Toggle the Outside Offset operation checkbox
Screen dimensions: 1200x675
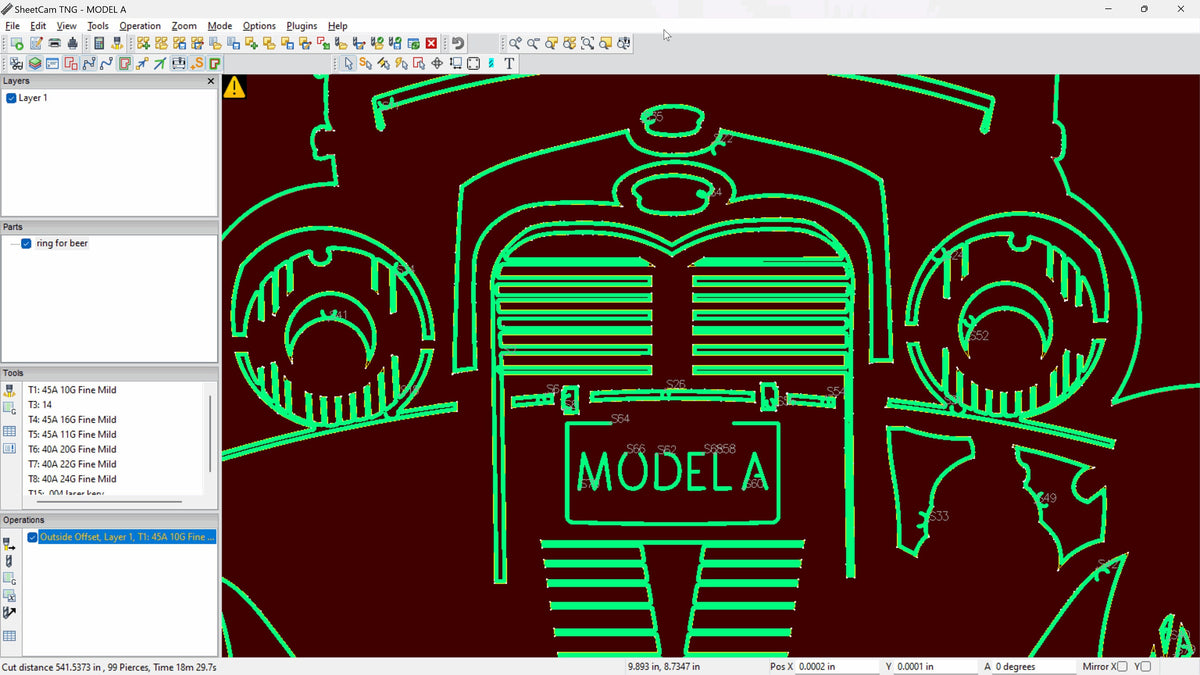[33, 537]
